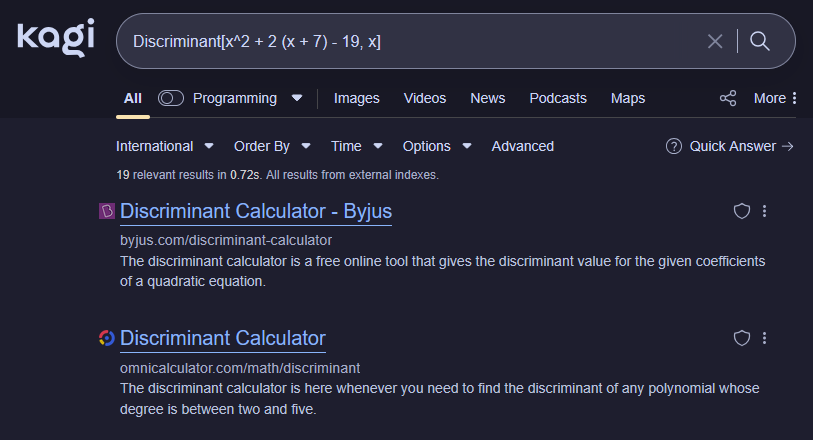Expand the Time filter dropdown
The image size is (813, 440).
[357, 146]
